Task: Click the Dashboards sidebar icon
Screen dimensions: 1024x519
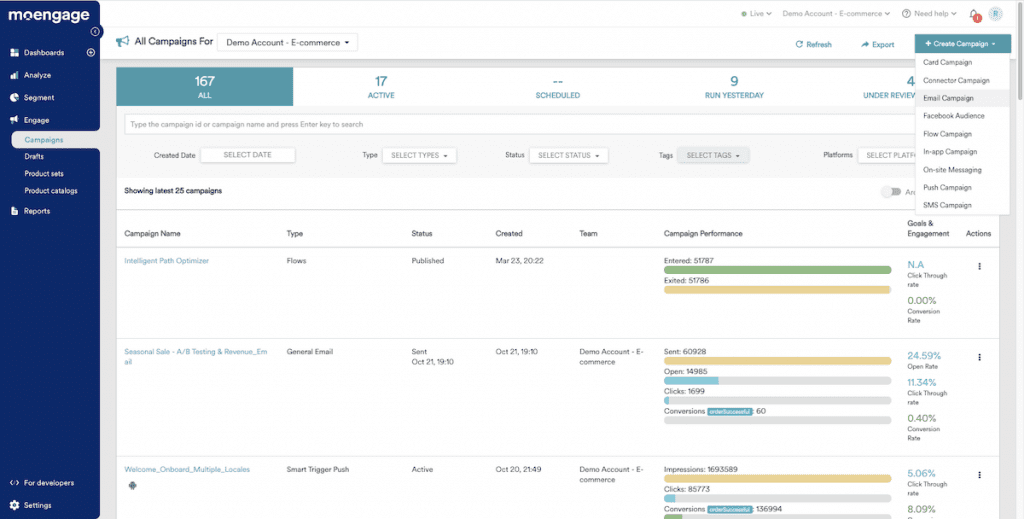Action: pos(14,53)
